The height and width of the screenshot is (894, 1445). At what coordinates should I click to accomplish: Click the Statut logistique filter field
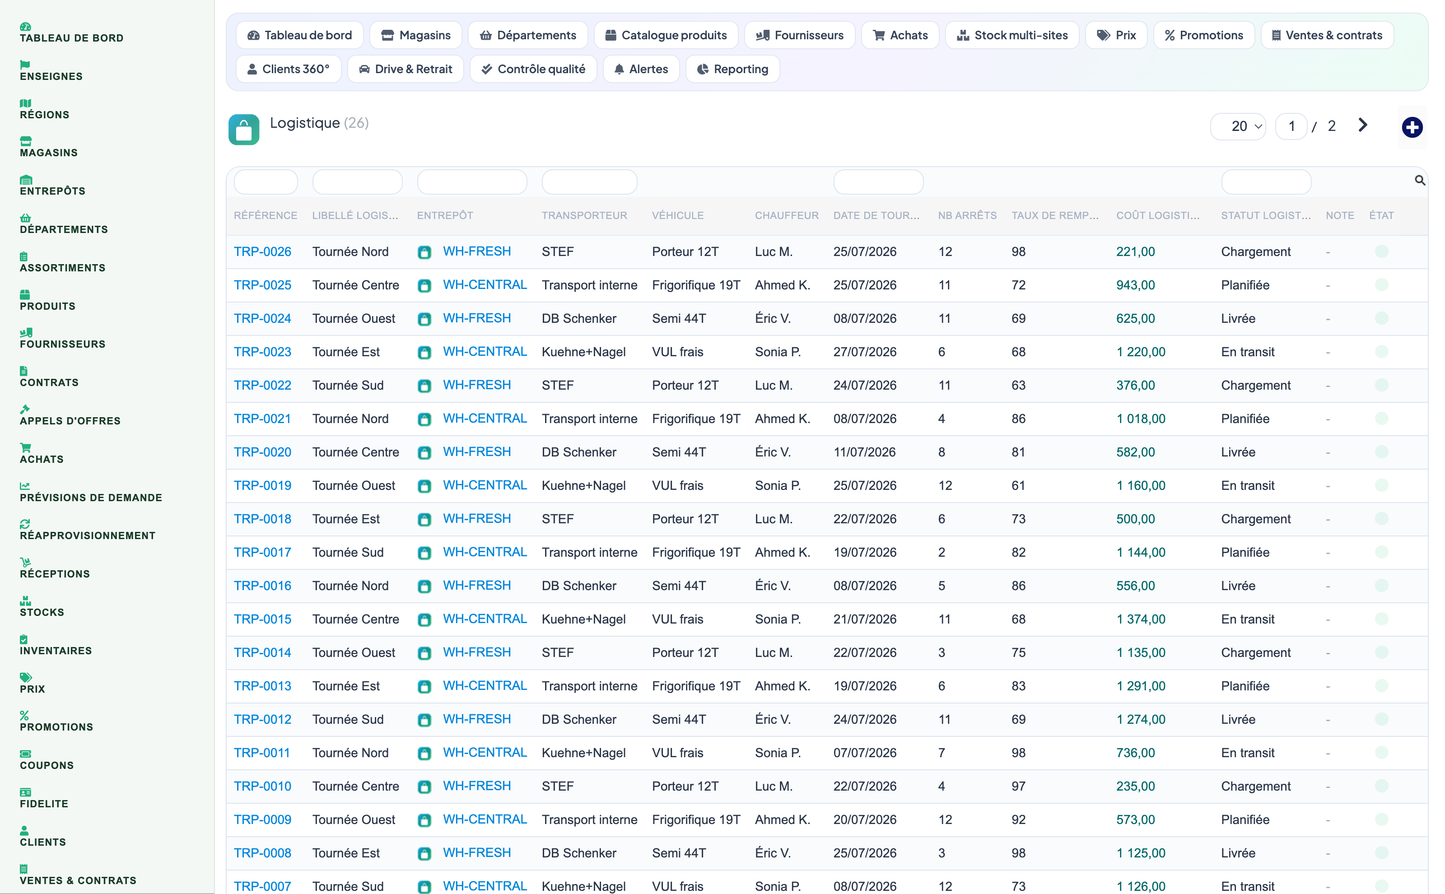1266,182
